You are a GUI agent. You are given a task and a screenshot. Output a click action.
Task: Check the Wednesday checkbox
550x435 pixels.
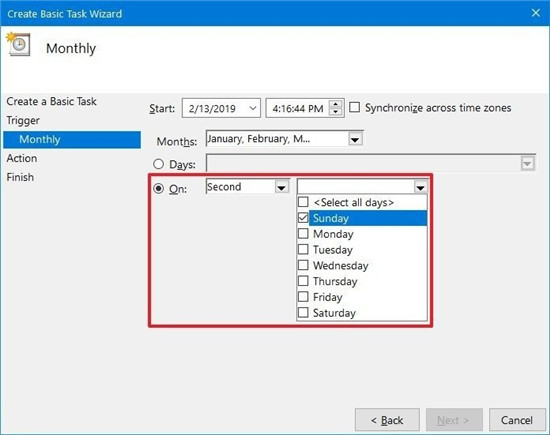click(303, 265)
